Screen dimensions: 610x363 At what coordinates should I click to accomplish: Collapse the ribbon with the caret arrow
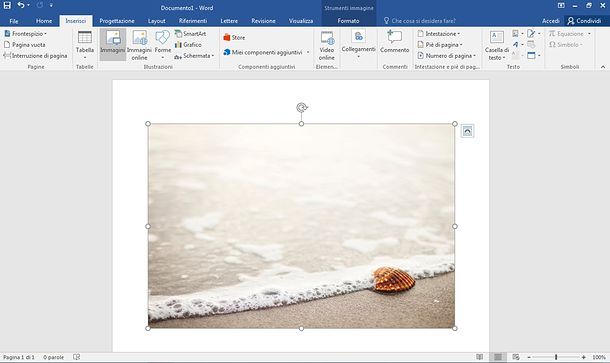[x=603, y=67]
